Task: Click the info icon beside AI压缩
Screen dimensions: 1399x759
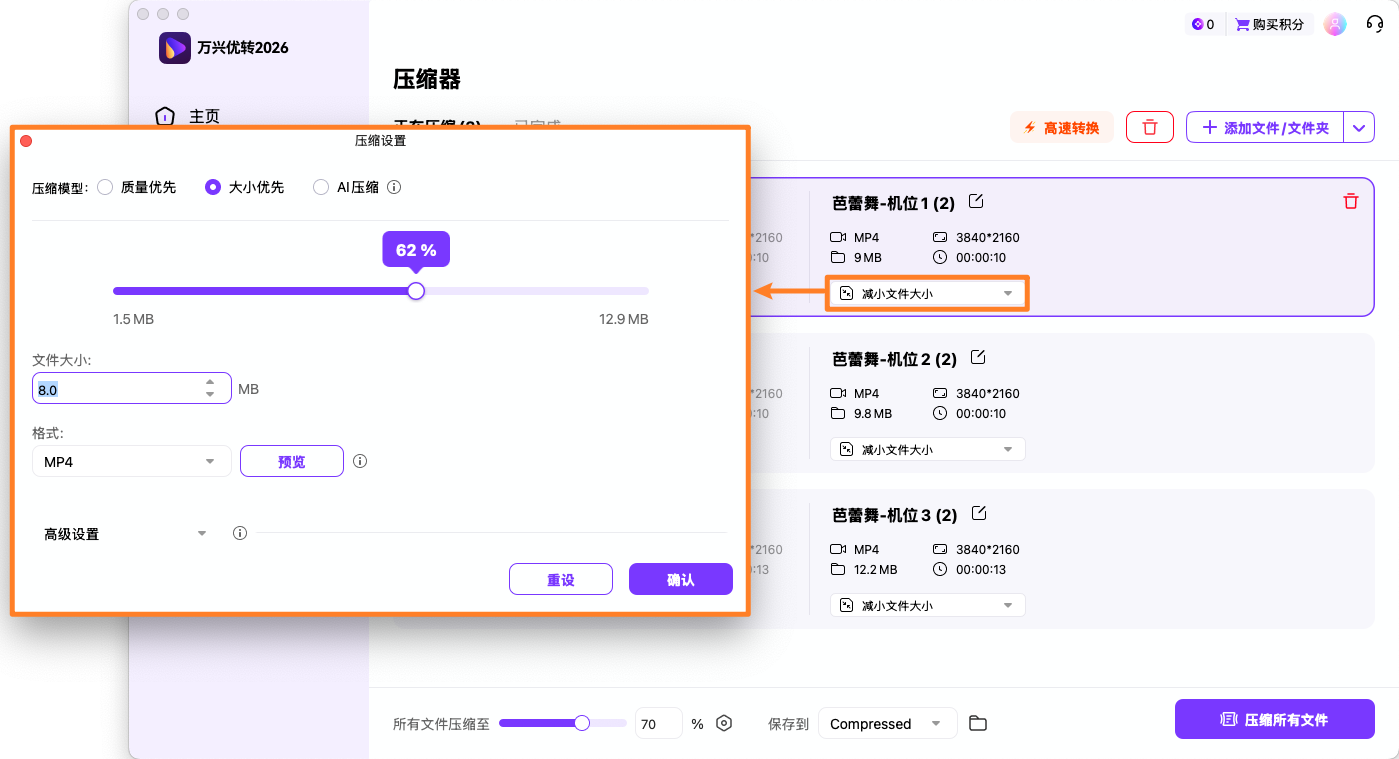Action: 393,187
